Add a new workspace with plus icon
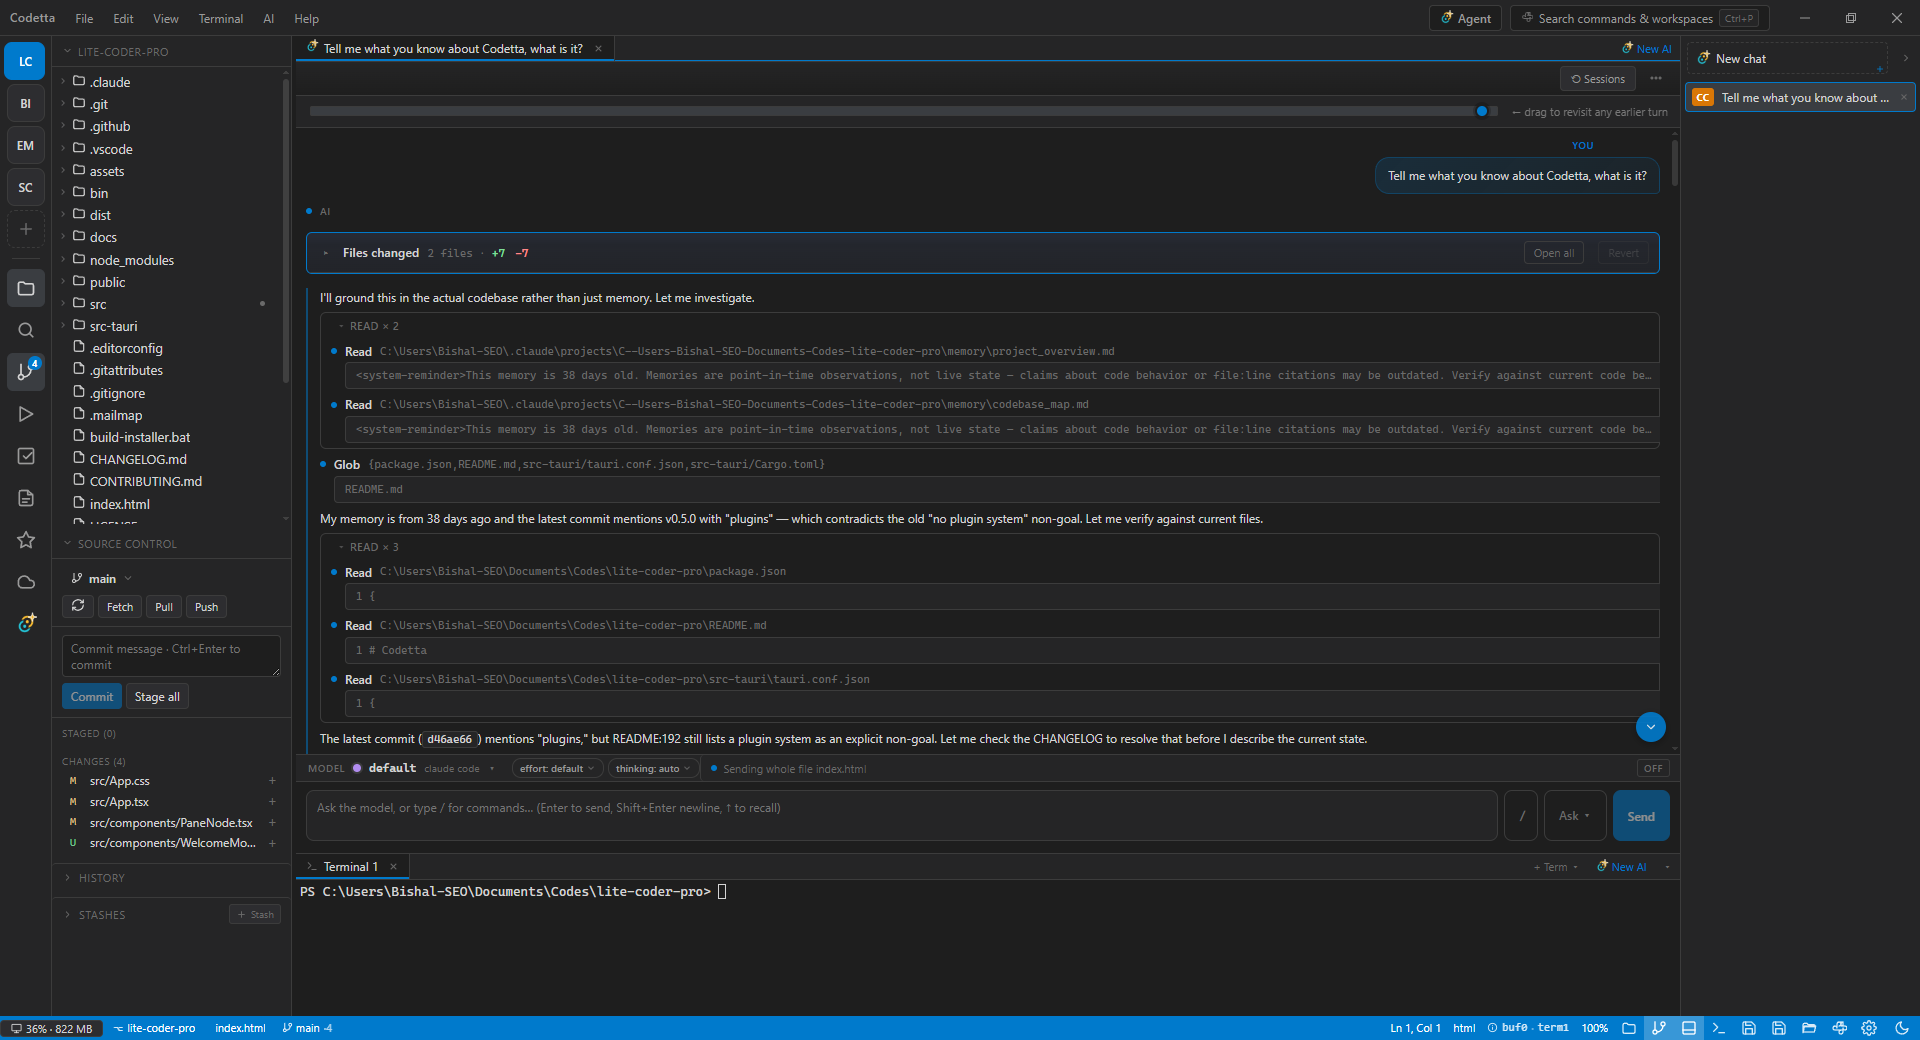The width and height of the screenshot is (1920, 1040). pos(26,229)
